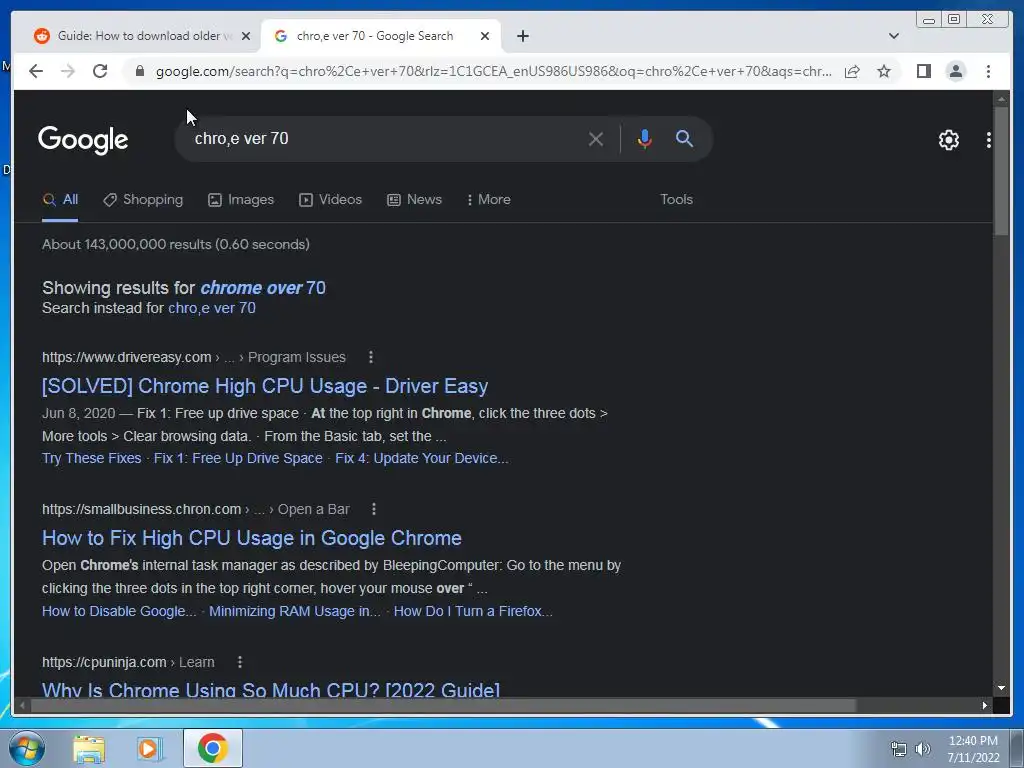Viewport: 1024px width, 768px height.
Task: Launch Windows Media Player from the taskbar
Action: (x=148, y=749)
